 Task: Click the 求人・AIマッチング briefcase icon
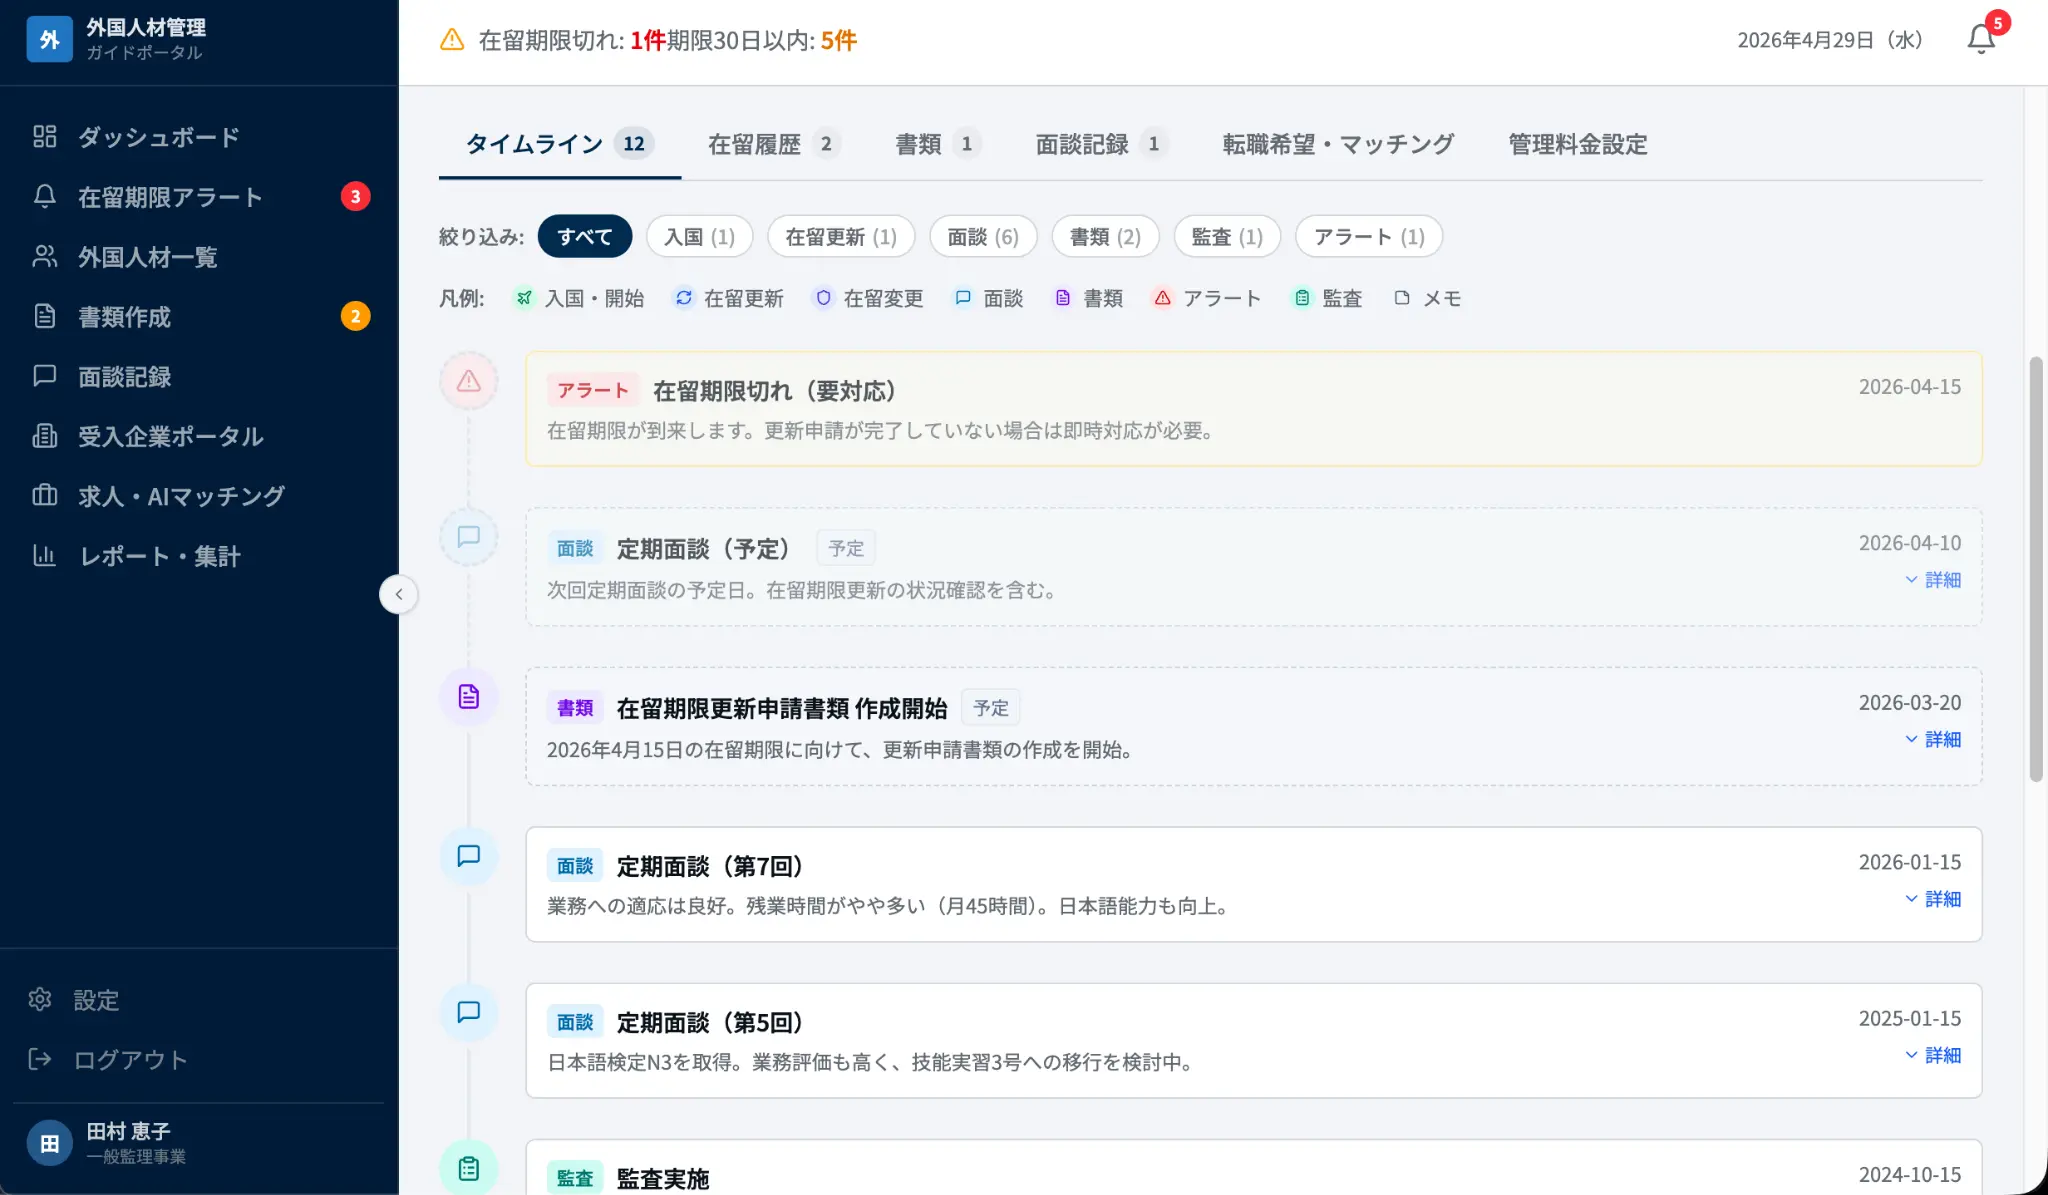(44, 495)
